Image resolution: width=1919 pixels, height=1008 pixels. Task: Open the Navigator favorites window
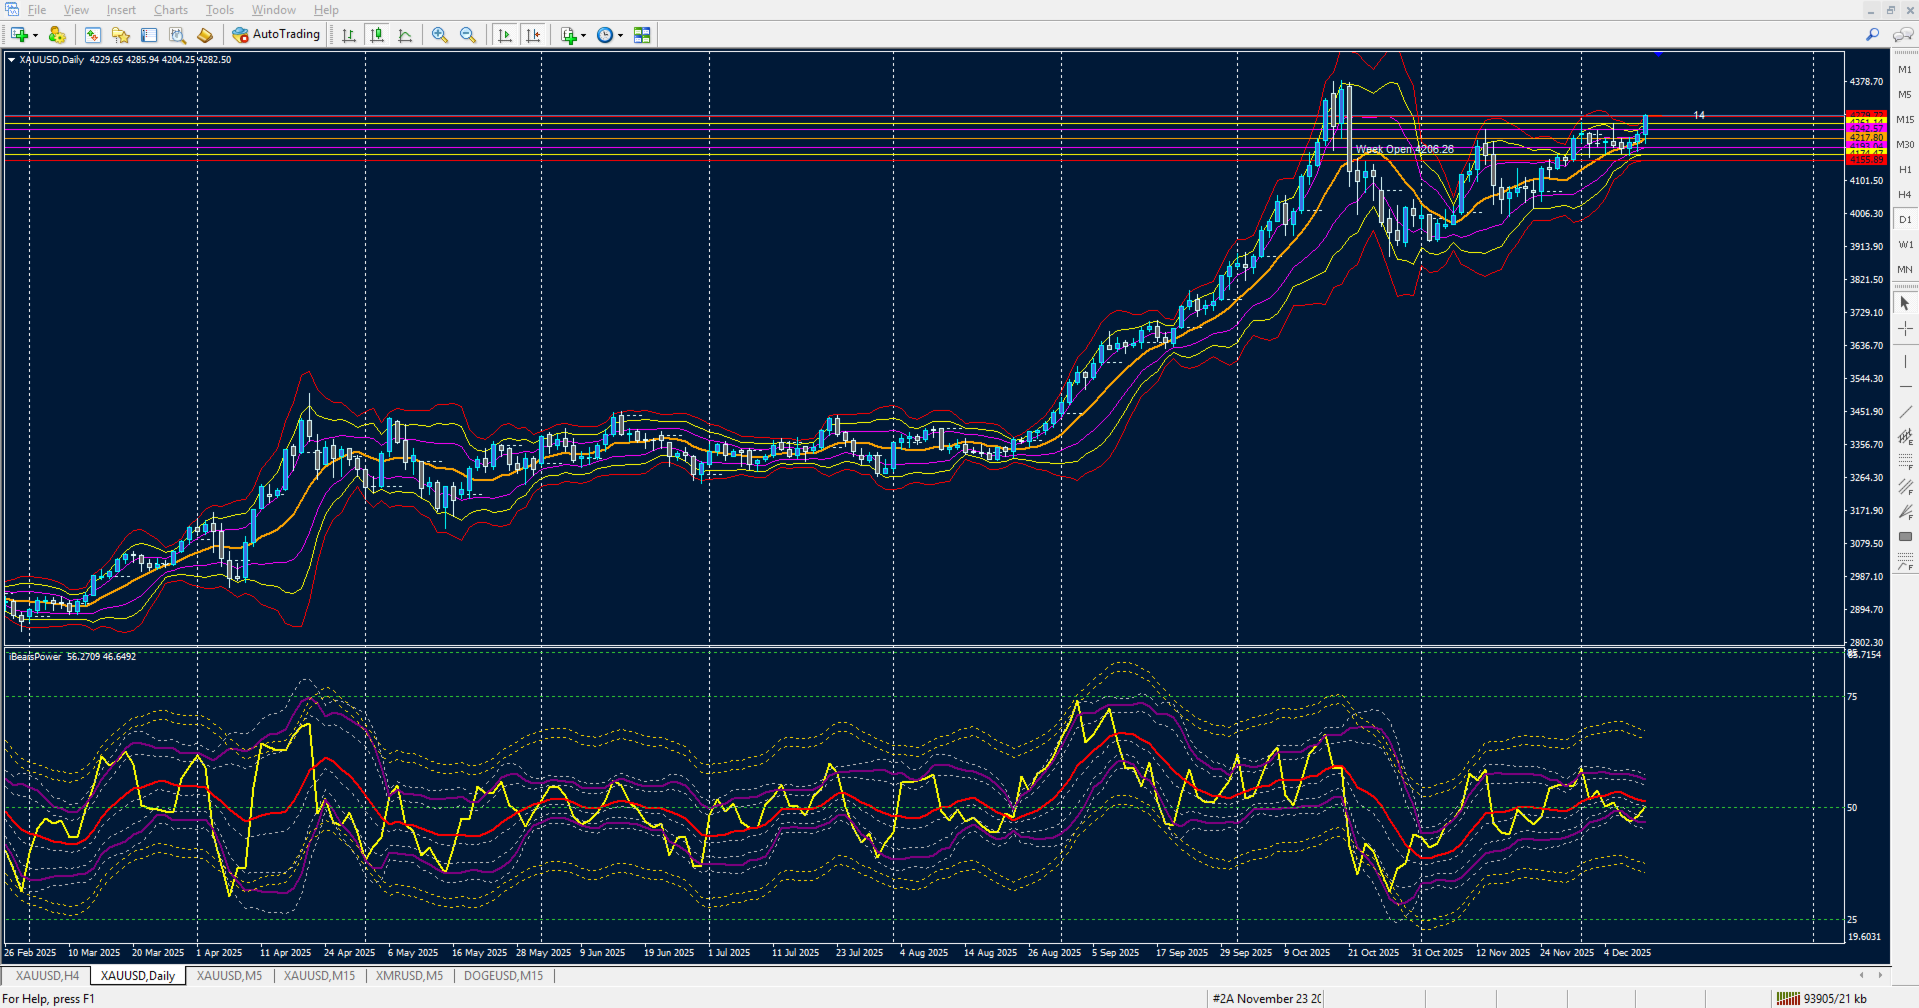[x=121, y=35]
